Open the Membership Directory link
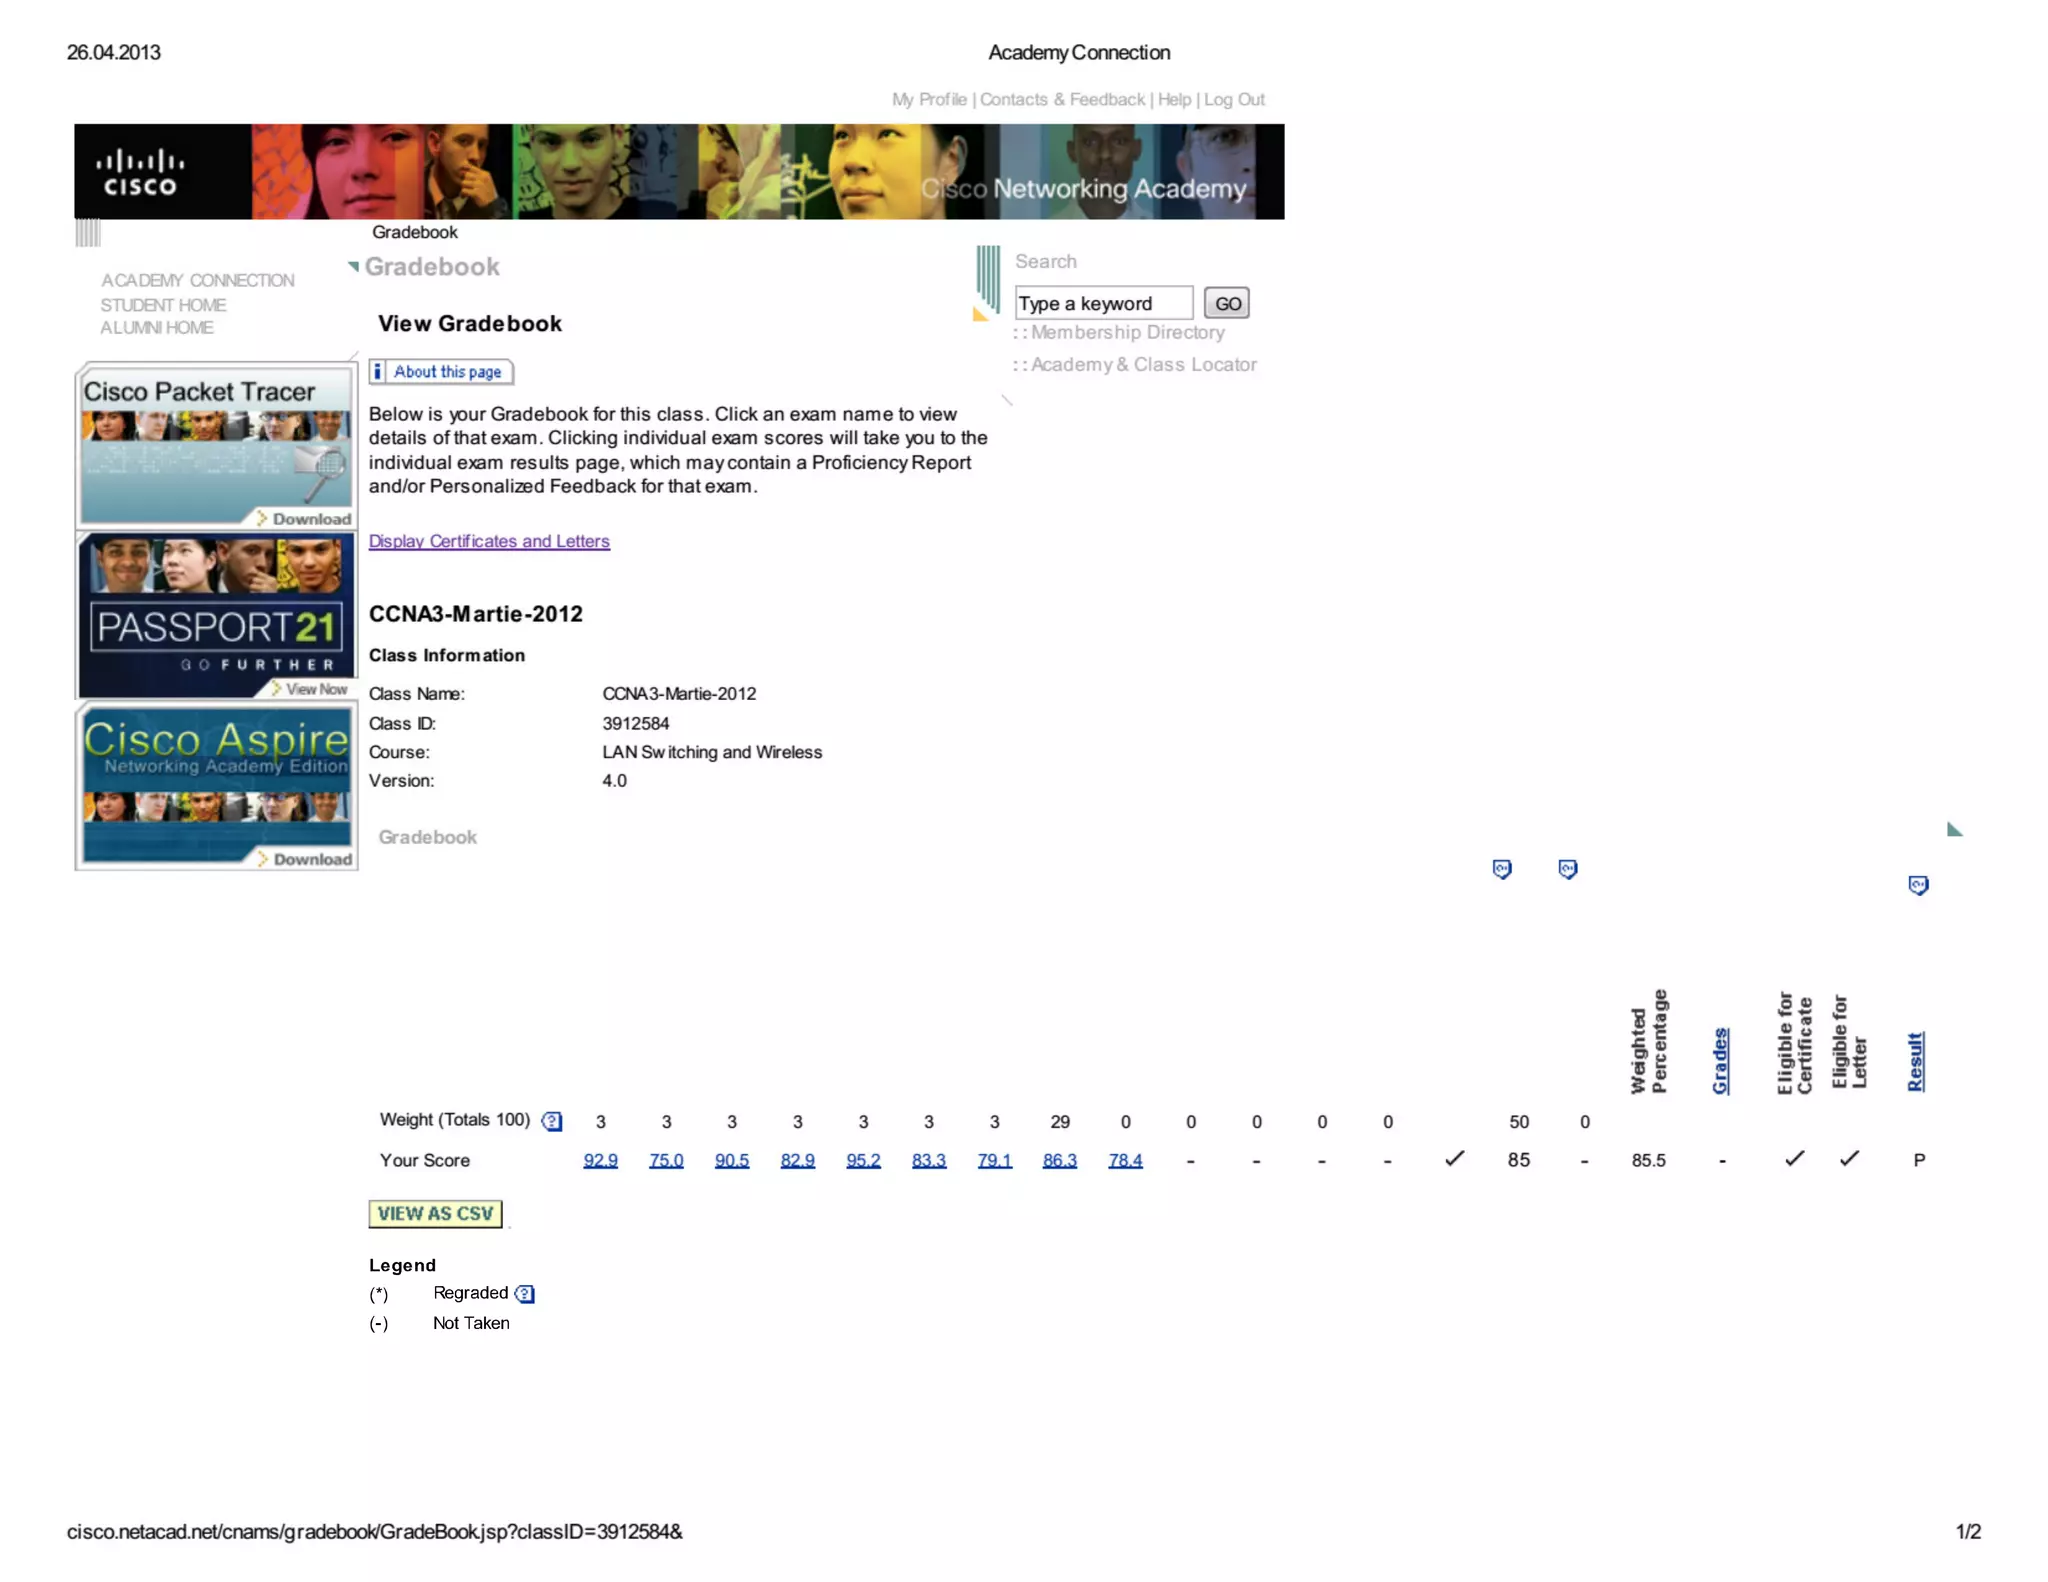2048x1582 pixels. pos(1127,332)
